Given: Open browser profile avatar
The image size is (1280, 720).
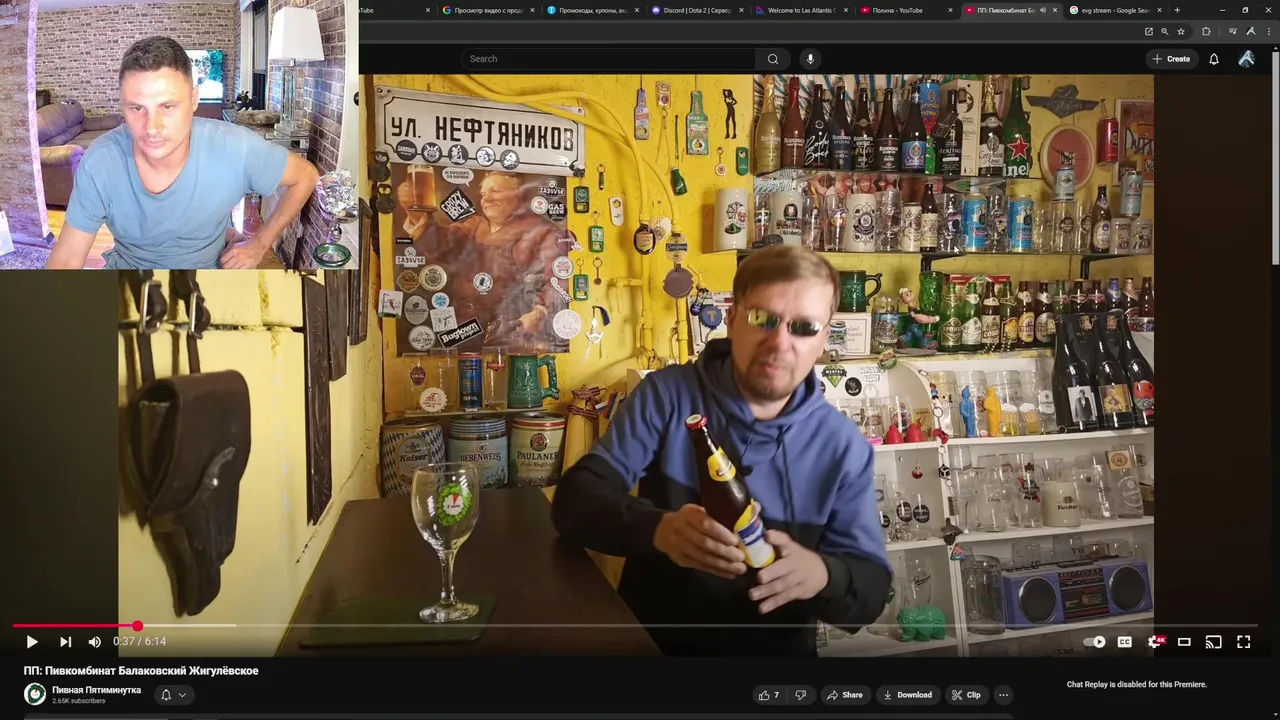Looking at the screenshot, I should [x=1251, y=31].
